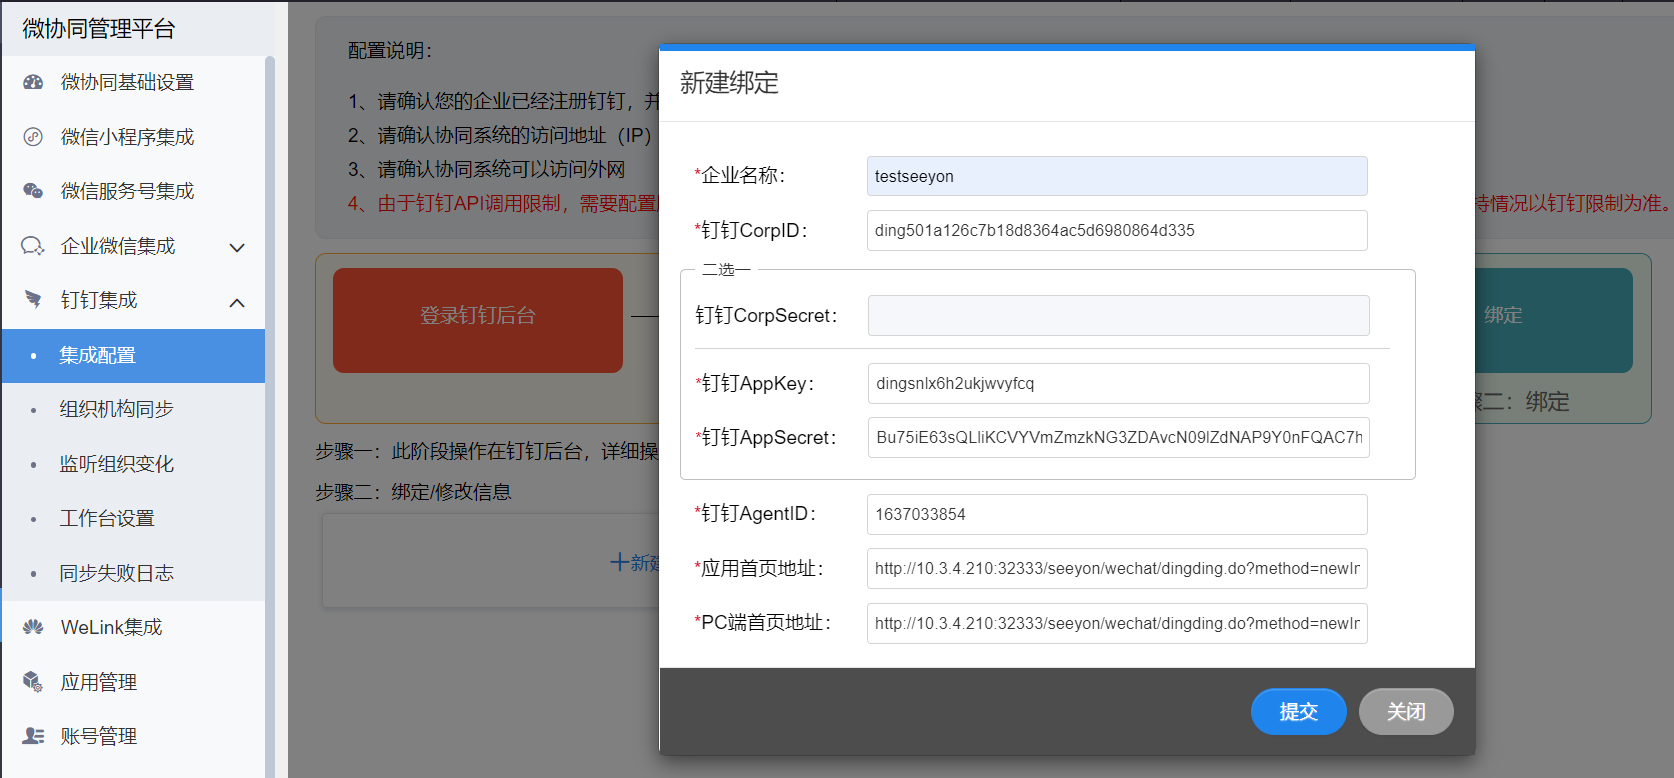The image size is (1674, 778).
Task: Click the teal 绑定 button behind dialog
Action: [x=1553, y=320]
